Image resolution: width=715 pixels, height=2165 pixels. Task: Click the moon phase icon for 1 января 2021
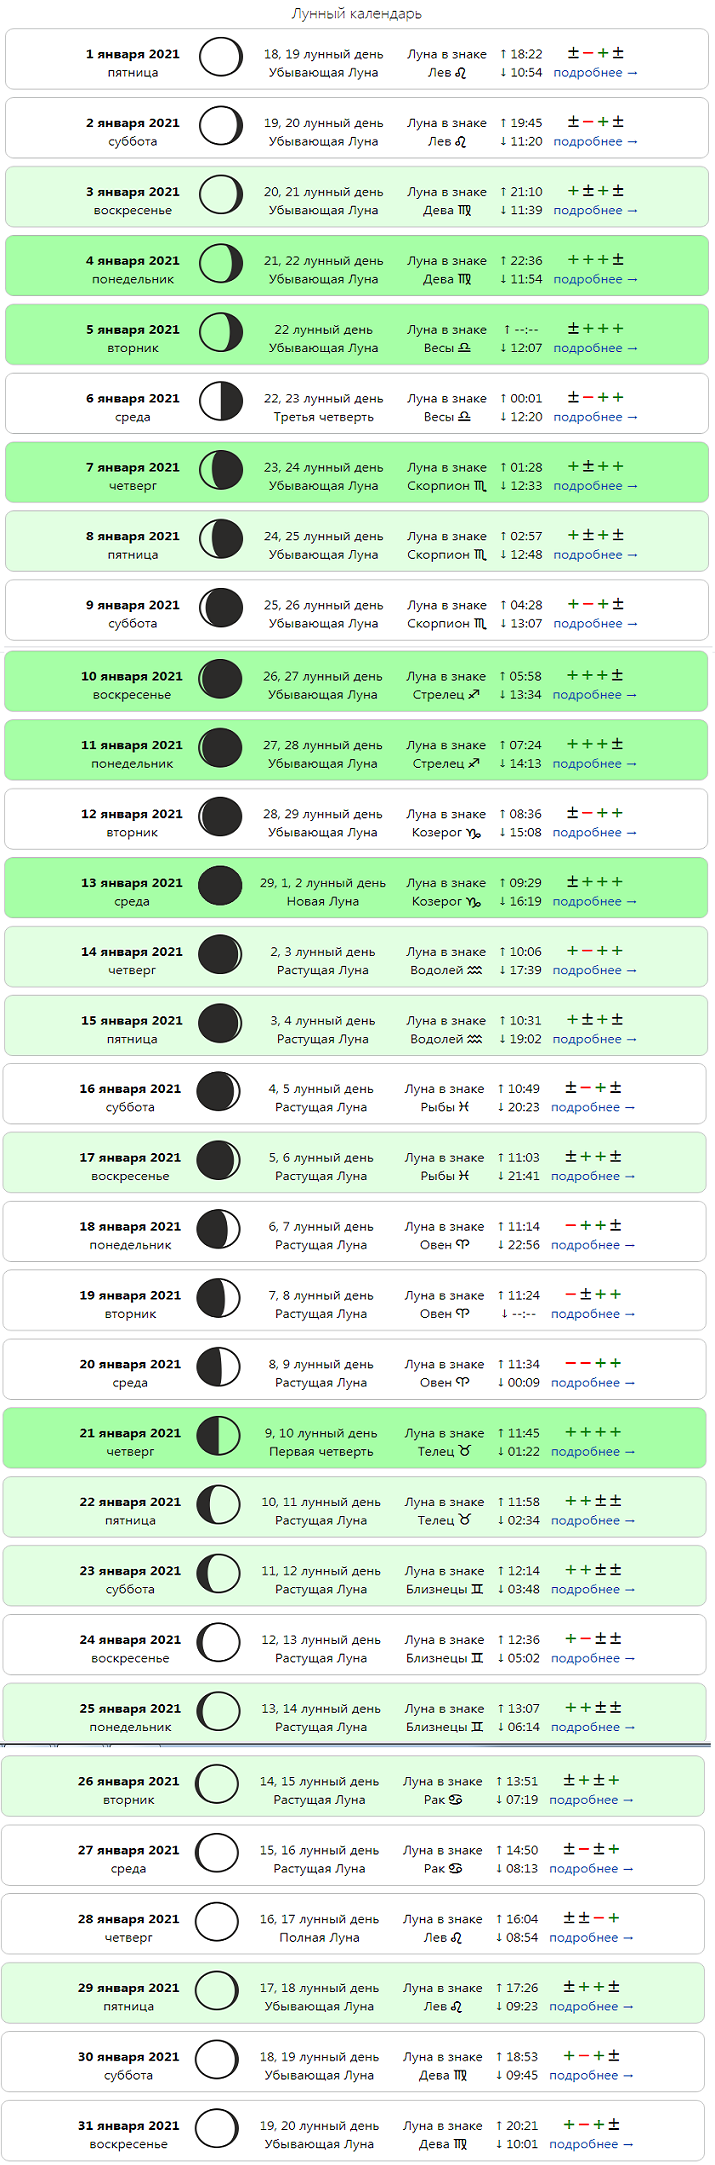pos(221,57)
